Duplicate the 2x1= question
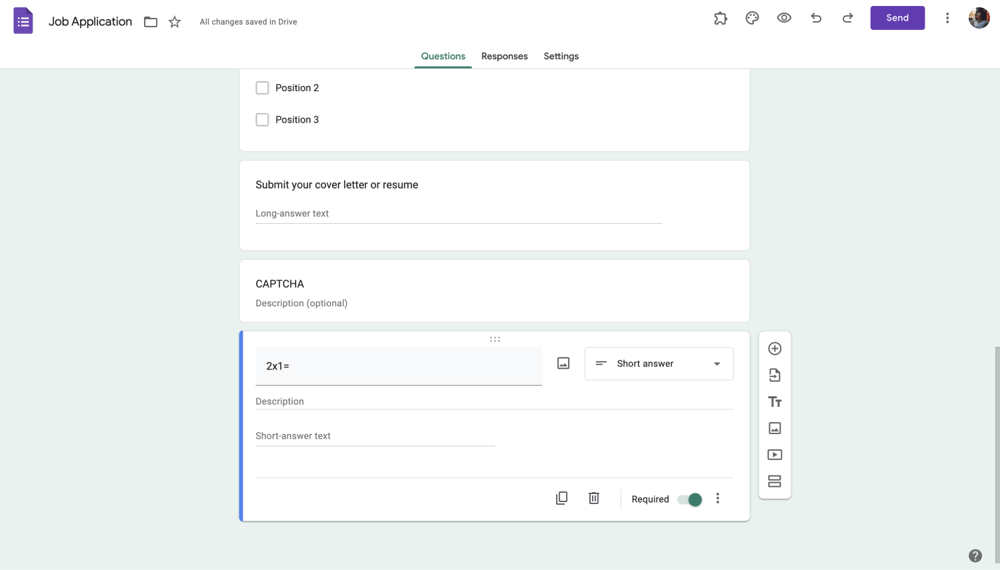Viewport: 1000px width, 570px height. tap(561, 498)
